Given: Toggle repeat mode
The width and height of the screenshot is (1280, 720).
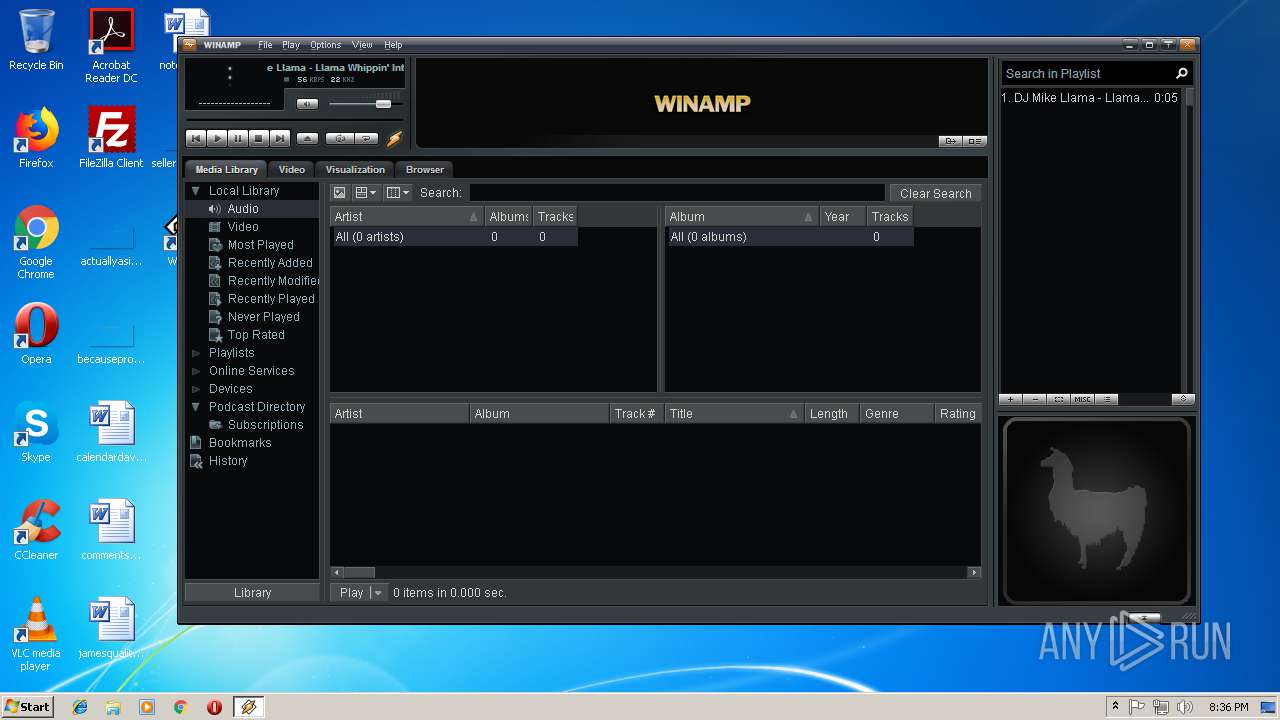Looking at the screenshot, I should [x=367, y=139].
